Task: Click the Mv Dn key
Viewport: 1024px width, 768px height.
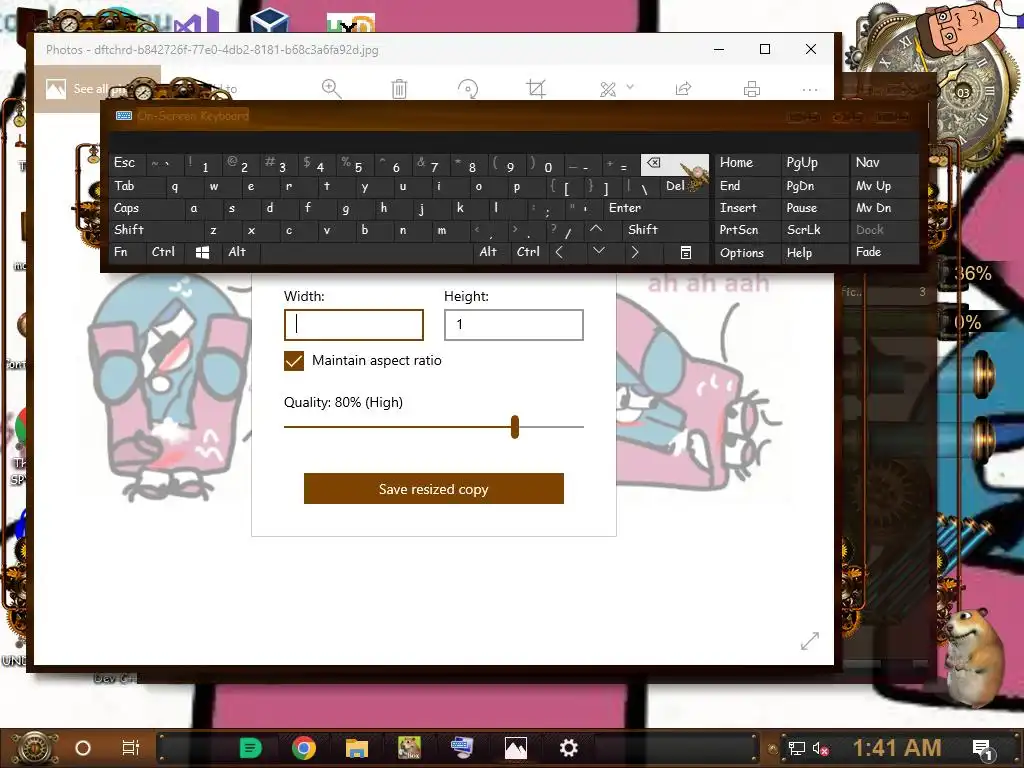Action: (884, 208)
